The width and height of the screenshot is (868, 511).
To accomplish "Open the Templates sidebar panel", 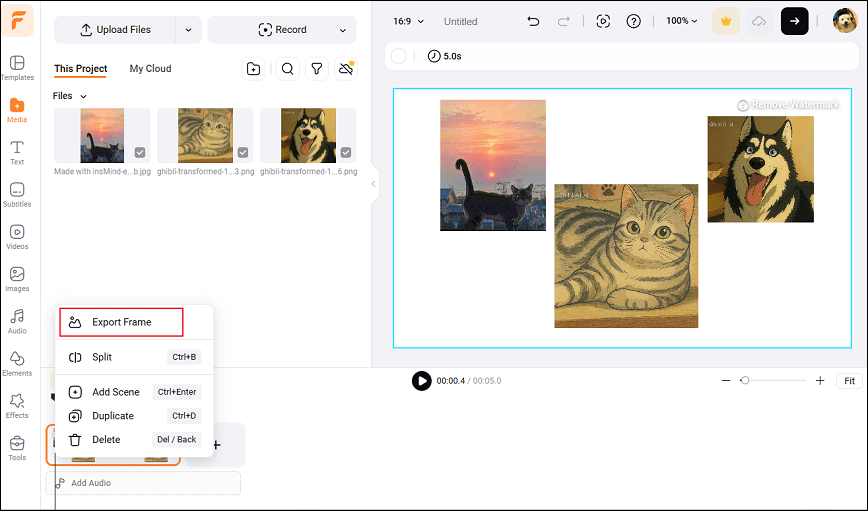I will click(17, 68).
